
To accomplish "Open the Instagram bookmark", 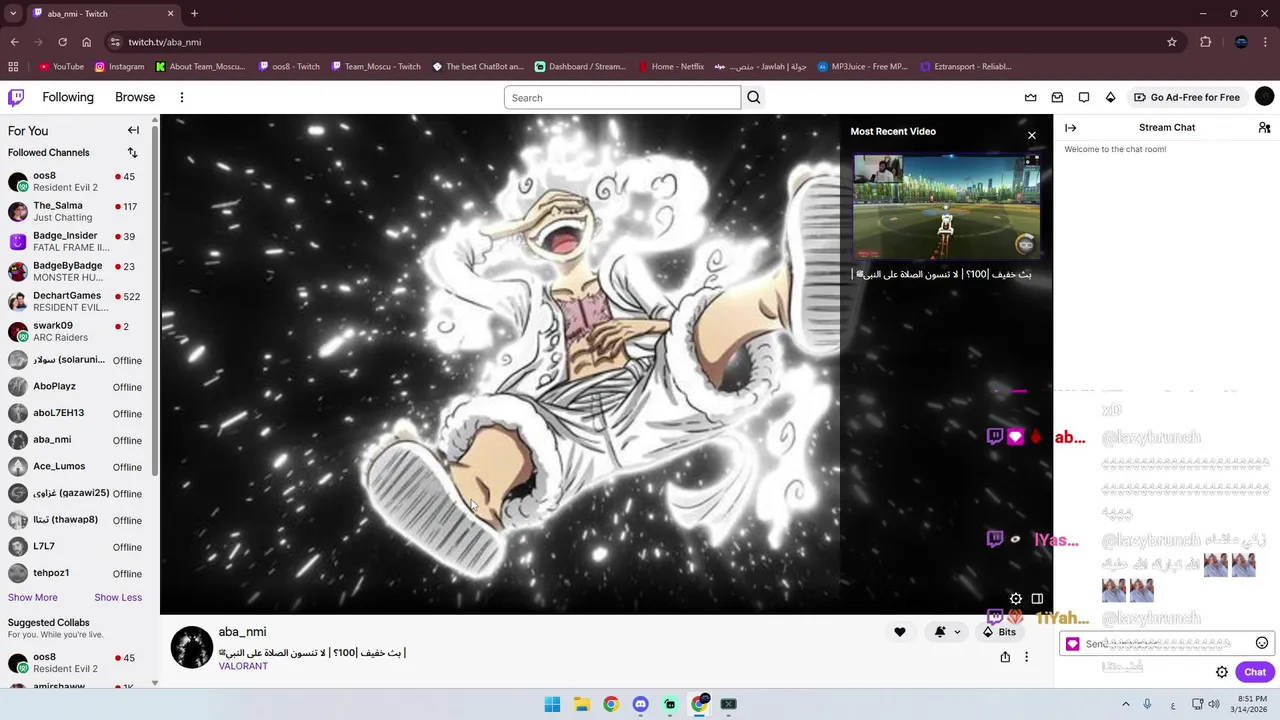I will tap(119, 67).
